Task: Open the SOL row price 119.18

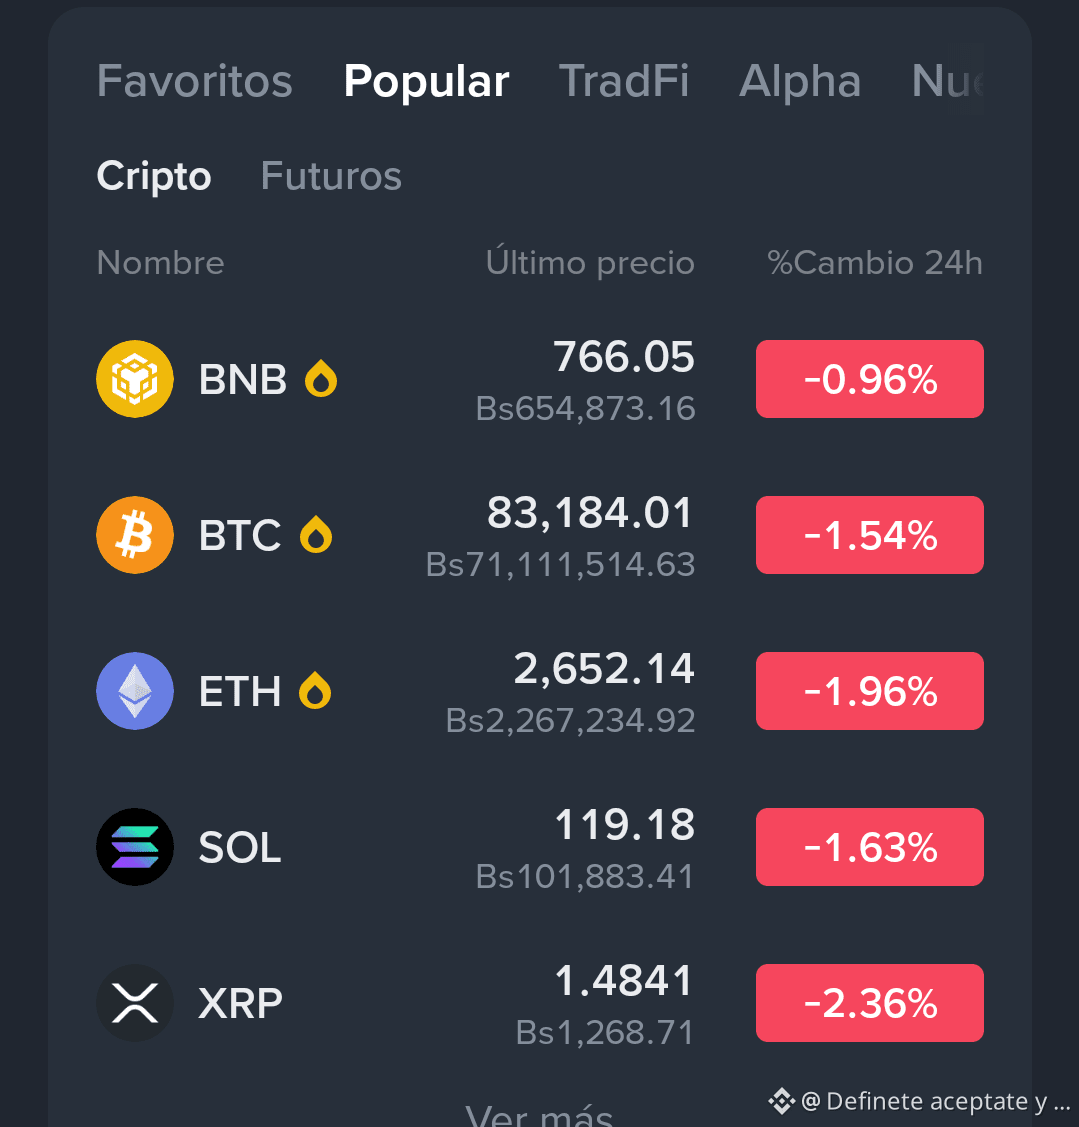Action: coord(625,824)
